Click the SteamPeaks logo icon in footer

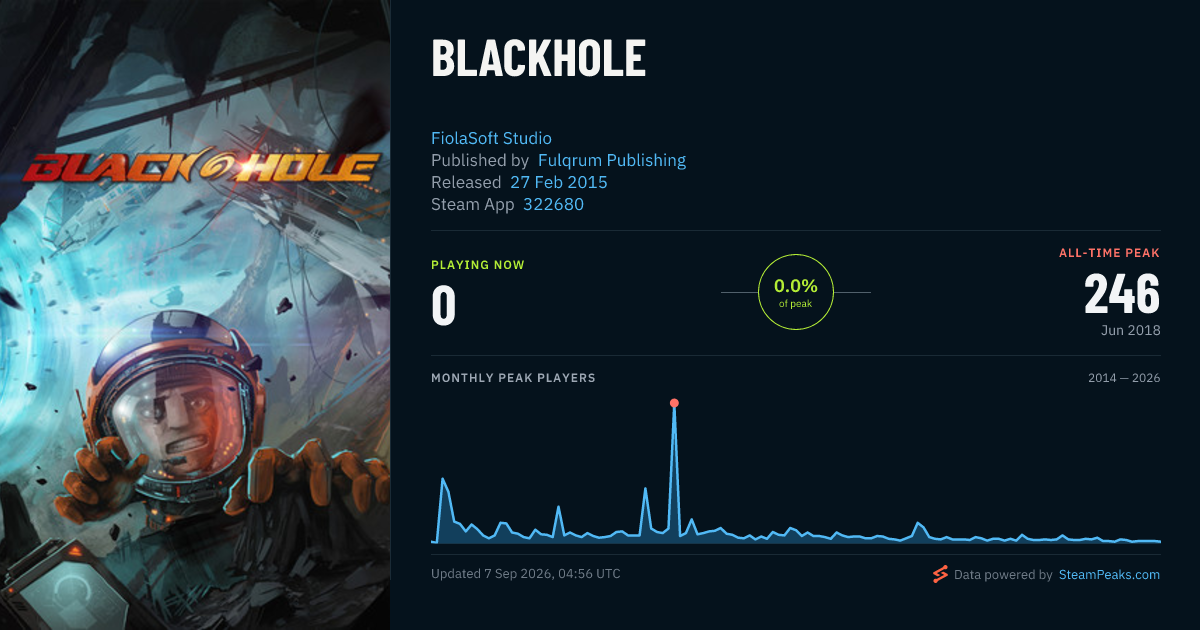point(939,574)
